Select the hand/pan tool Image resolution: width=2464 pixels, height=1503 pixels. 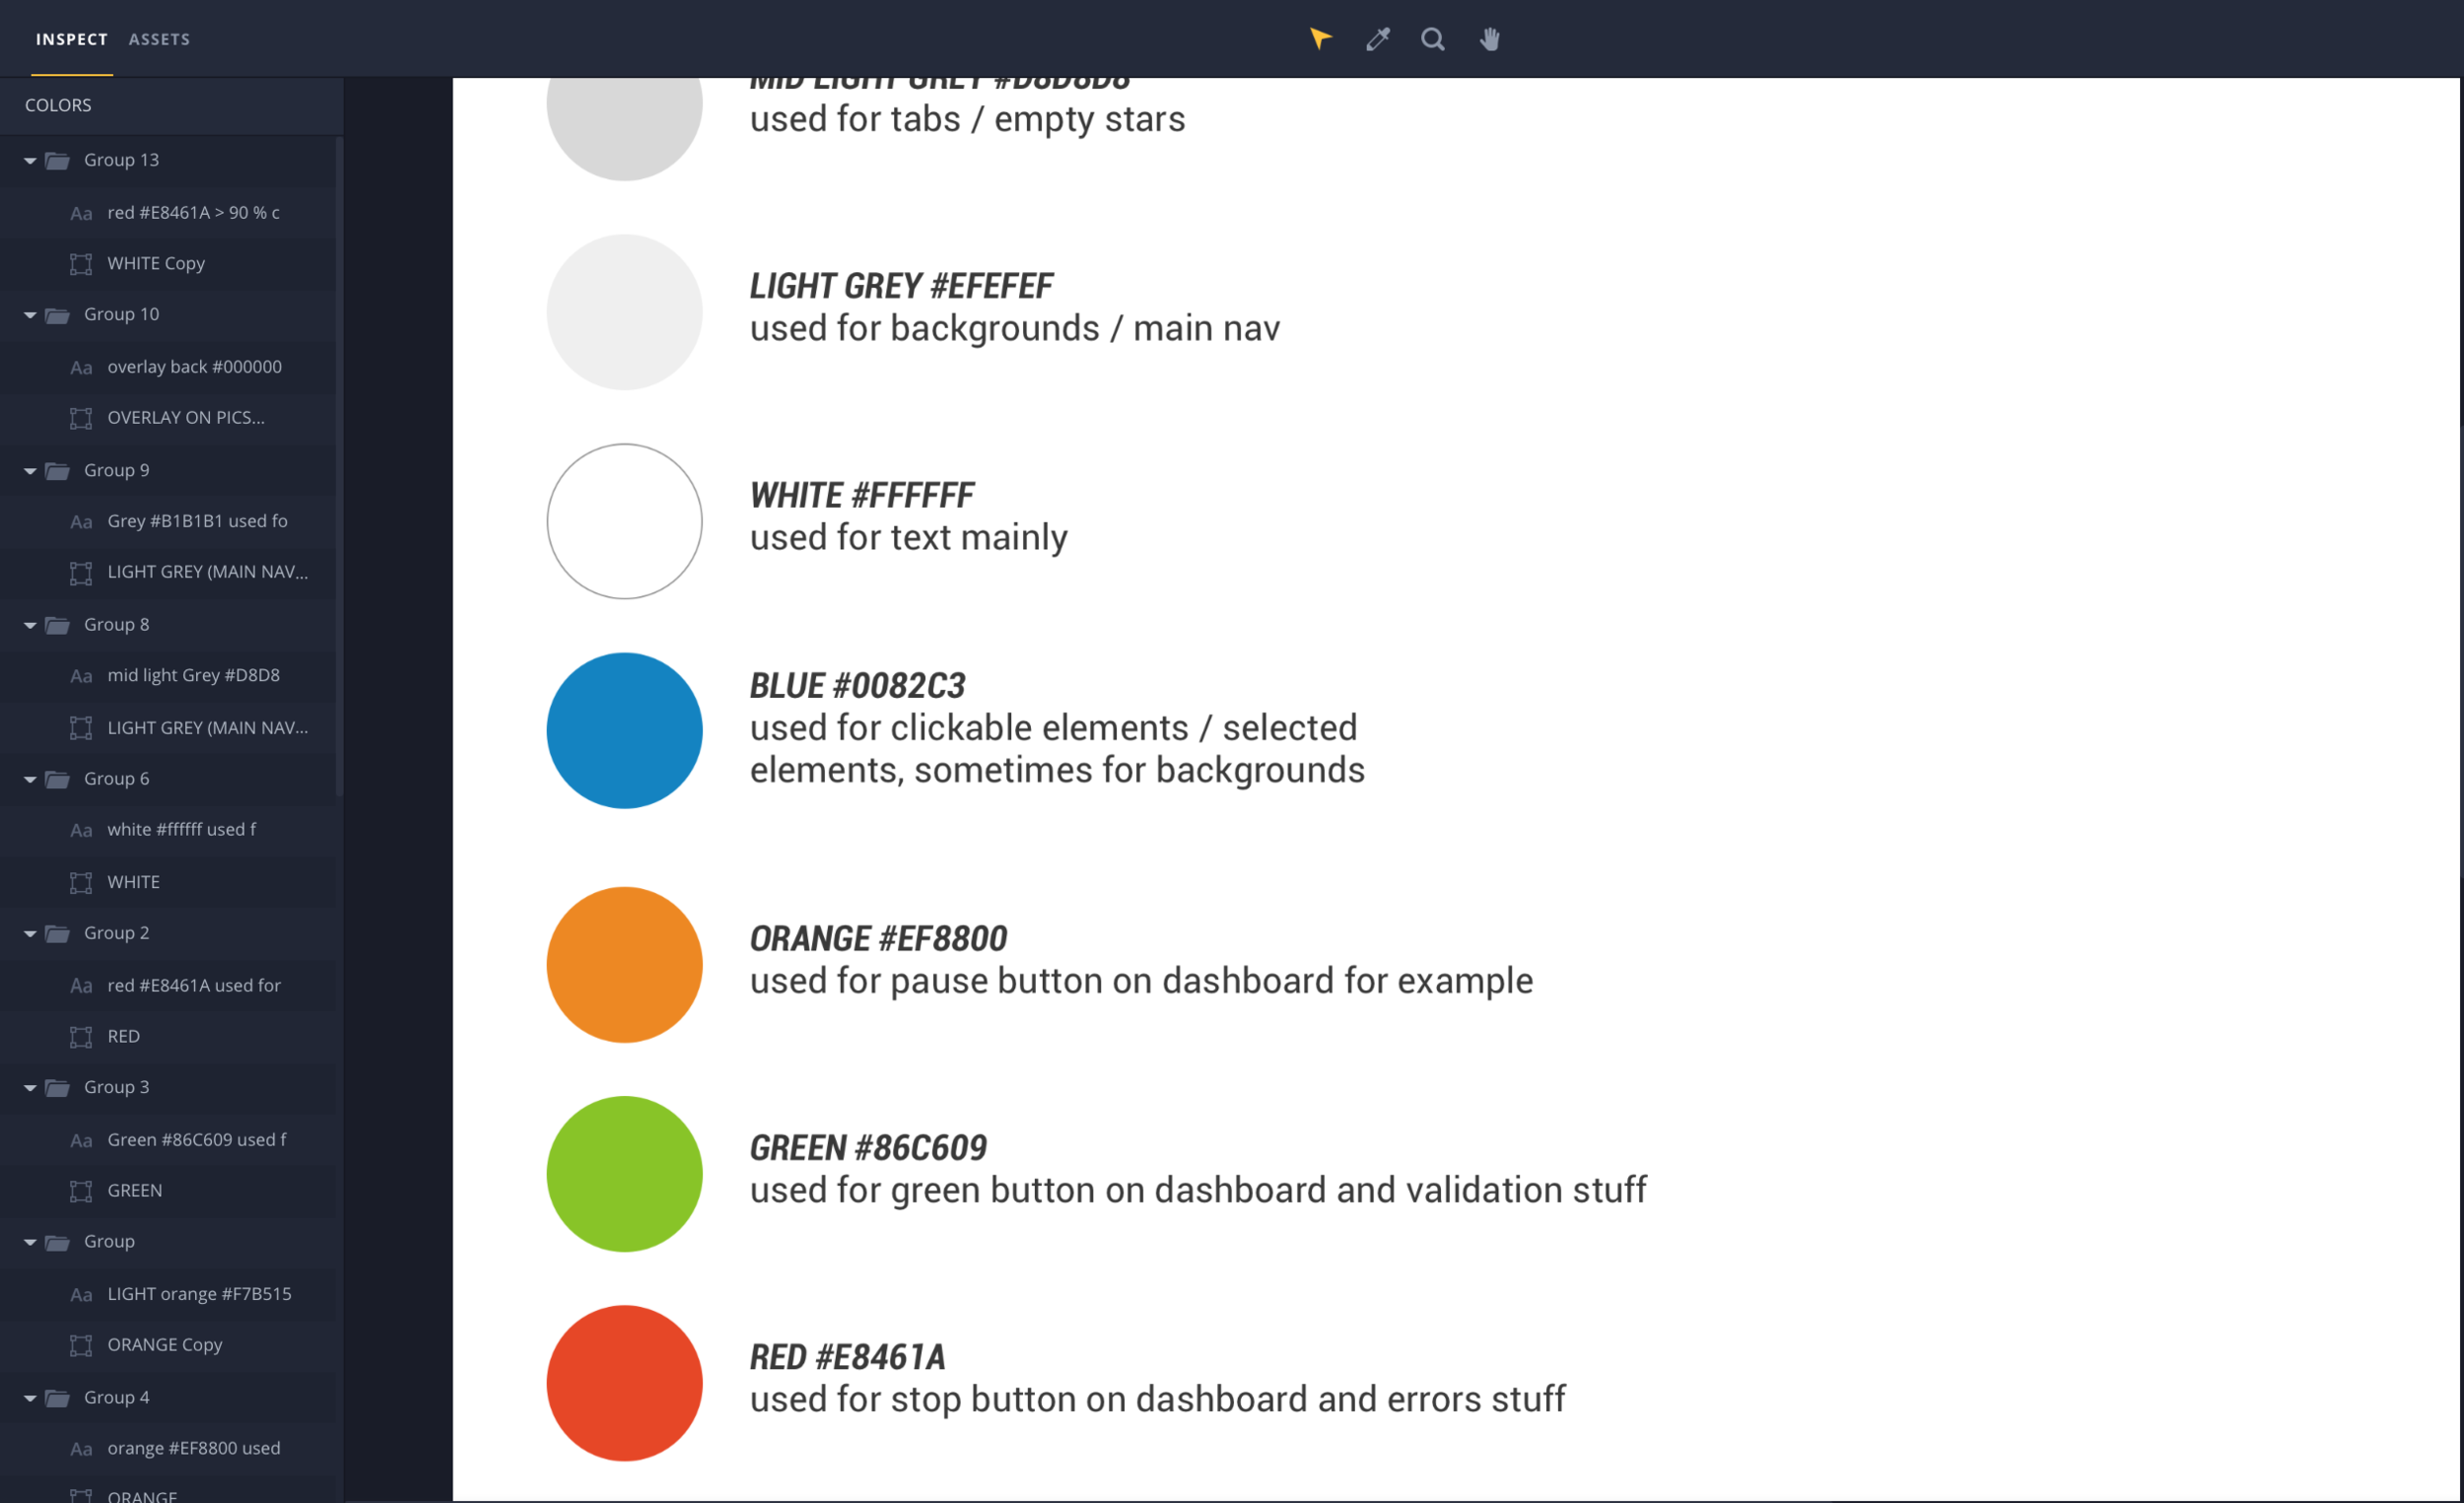[1492, 38]
